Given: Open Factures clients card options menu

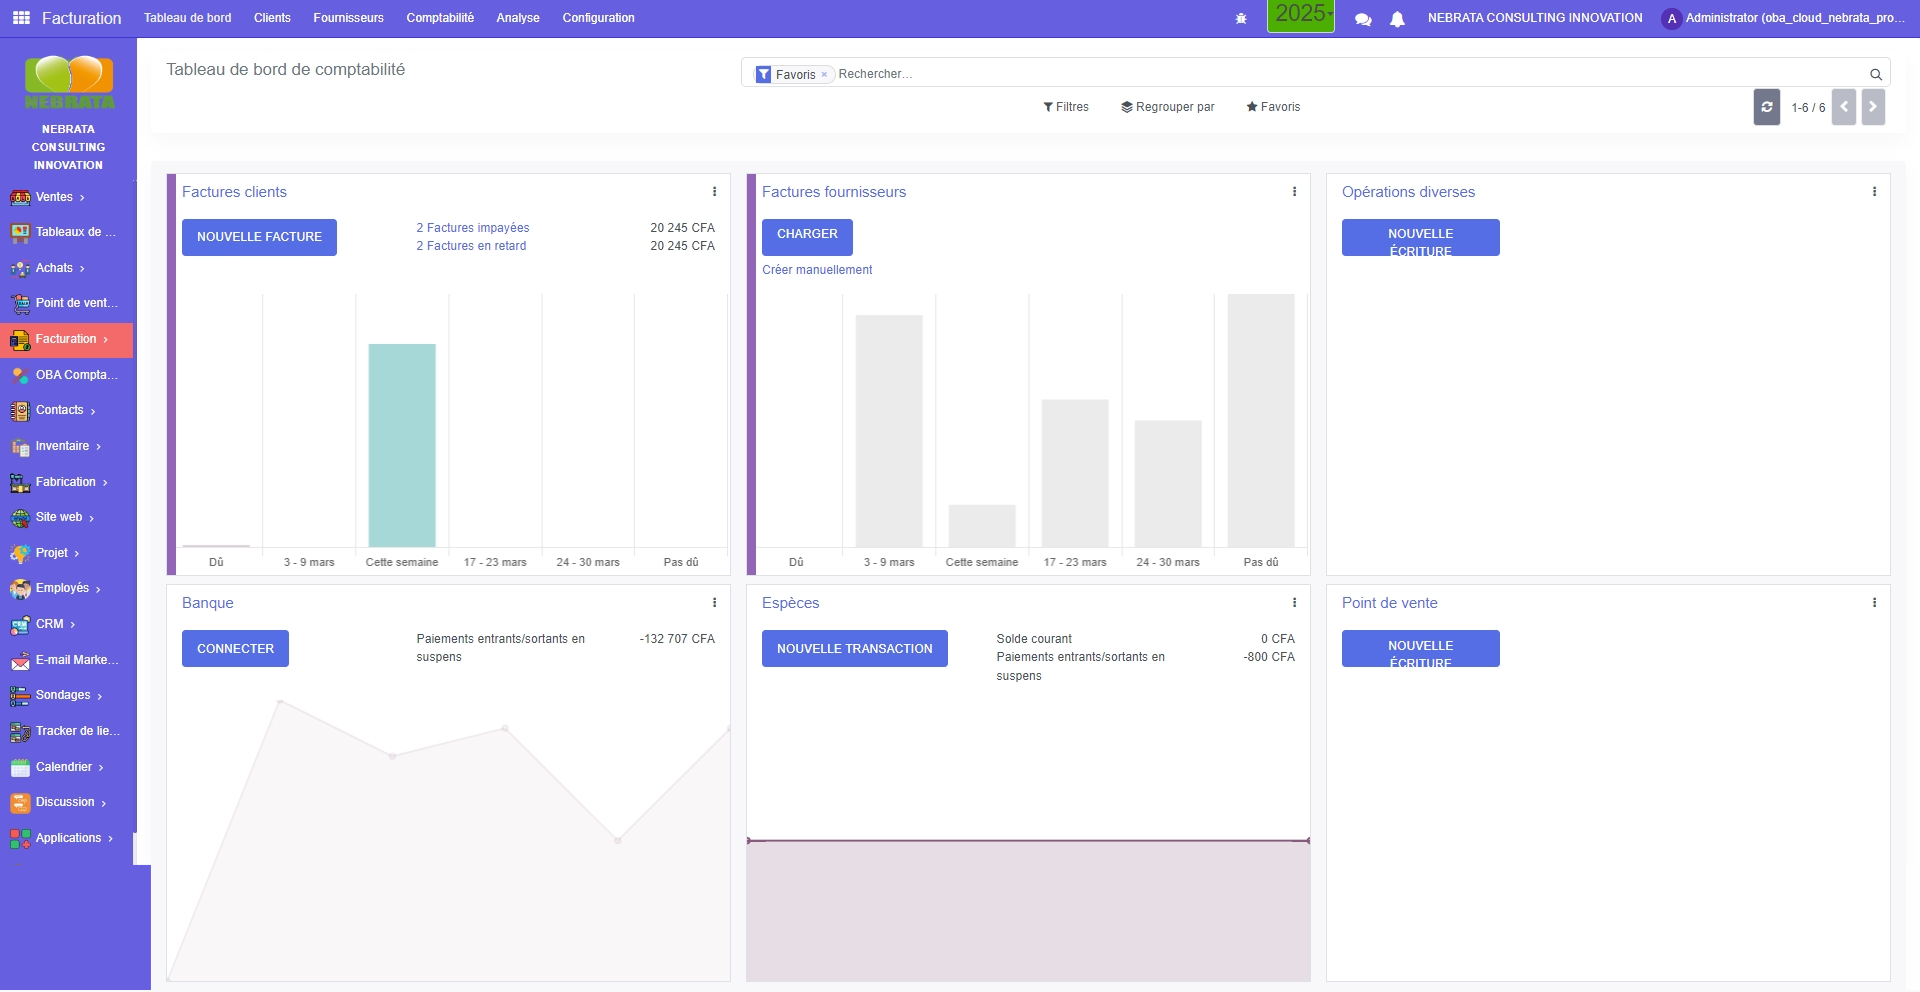Looking at the screenshot, I should tap(714, 192).
